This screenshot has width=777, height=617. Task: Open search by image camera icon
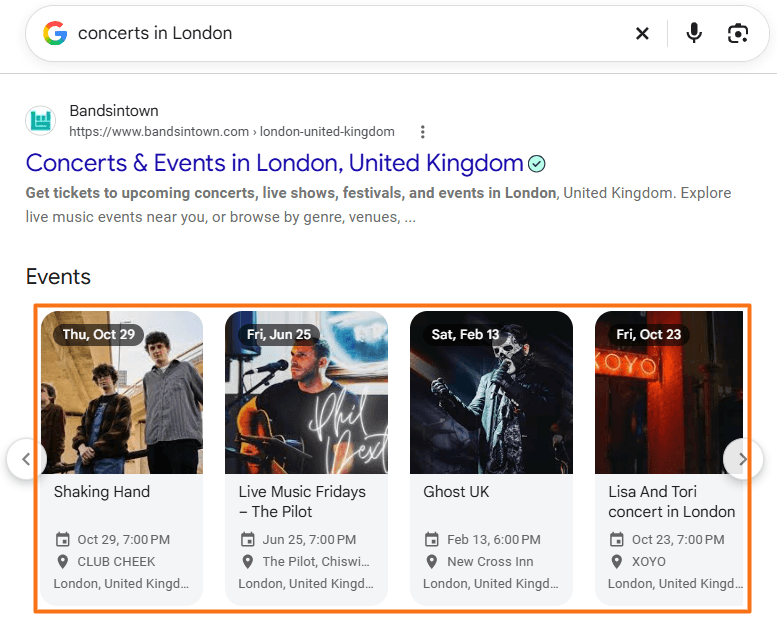tap(738, 34)
